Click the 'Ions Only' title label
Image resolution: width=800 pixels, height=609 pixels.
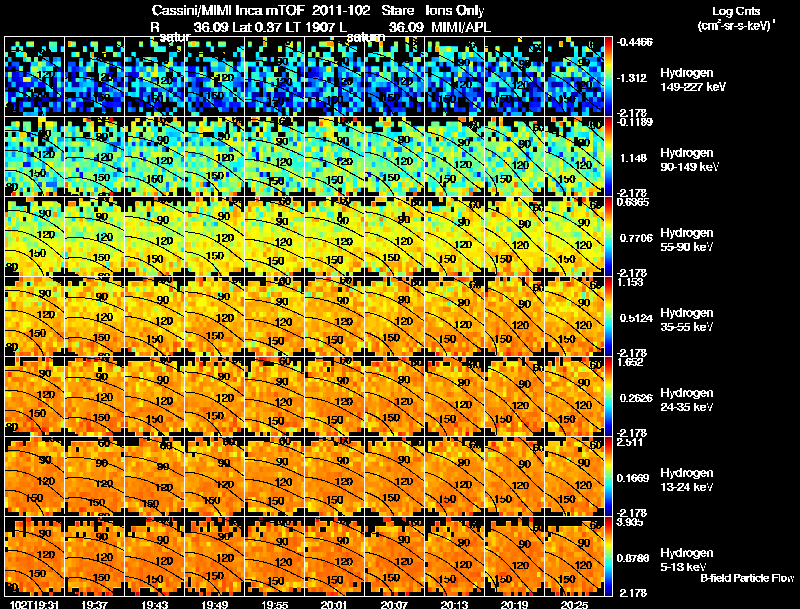point(455,11)
